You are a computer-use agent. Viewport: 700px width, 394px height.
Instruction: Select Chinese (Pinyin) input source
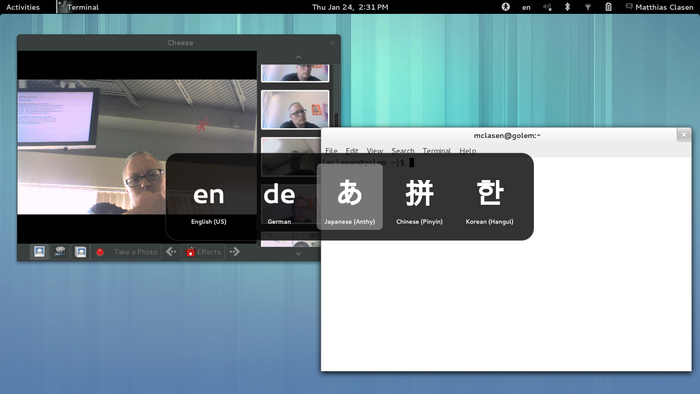pos(419,197)
